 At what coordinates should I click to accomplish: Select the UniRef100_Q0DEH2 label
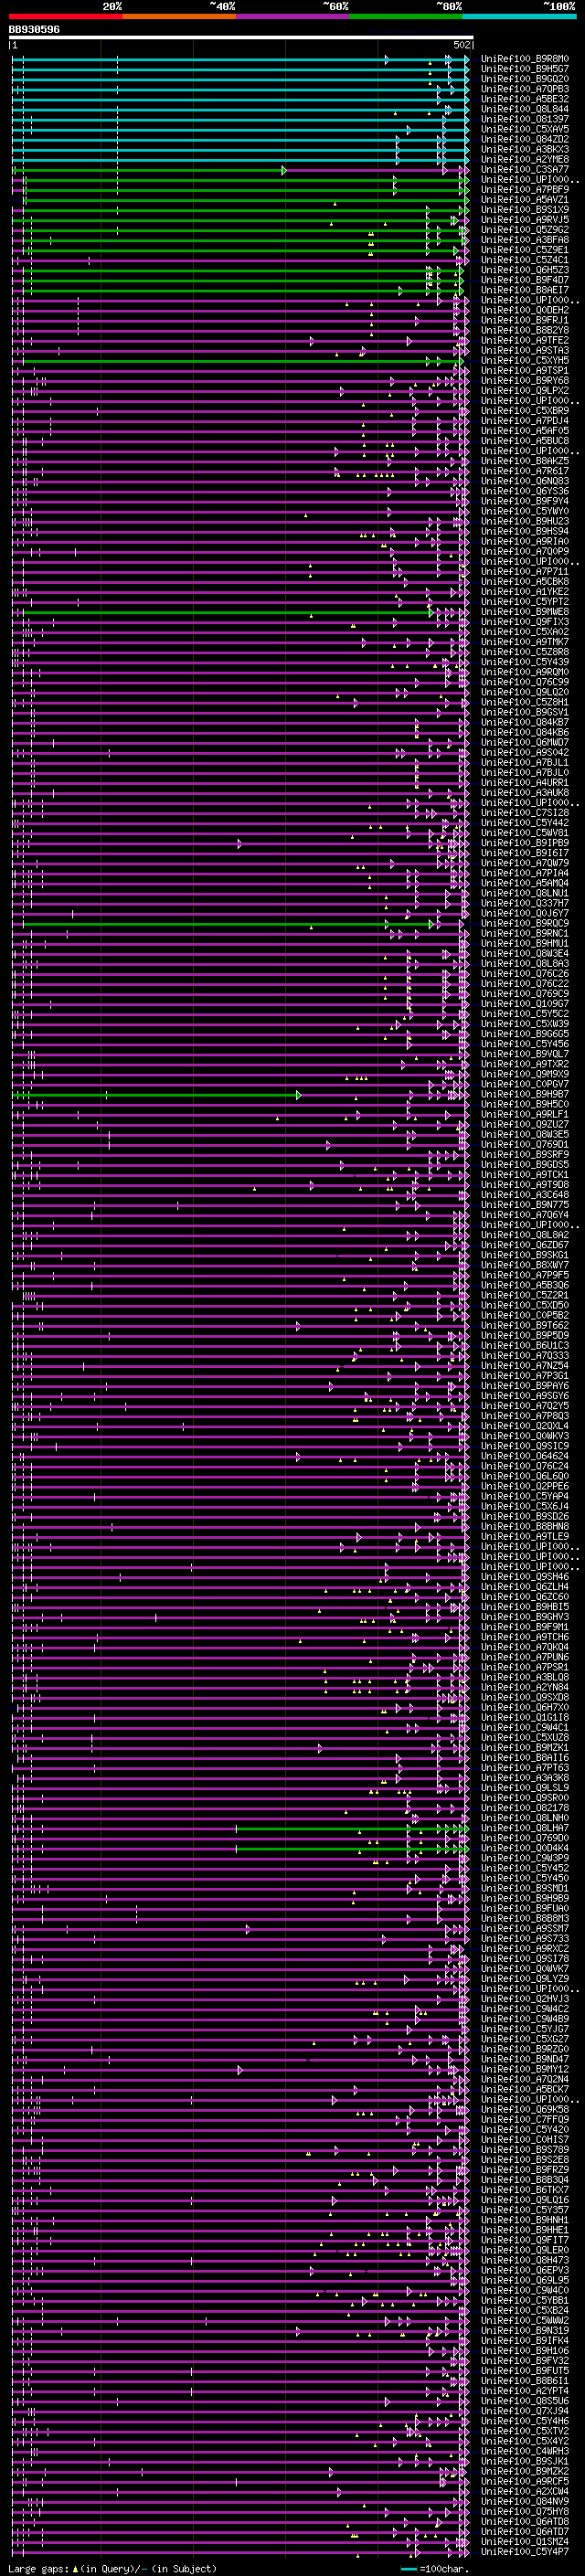pos(525,310)
